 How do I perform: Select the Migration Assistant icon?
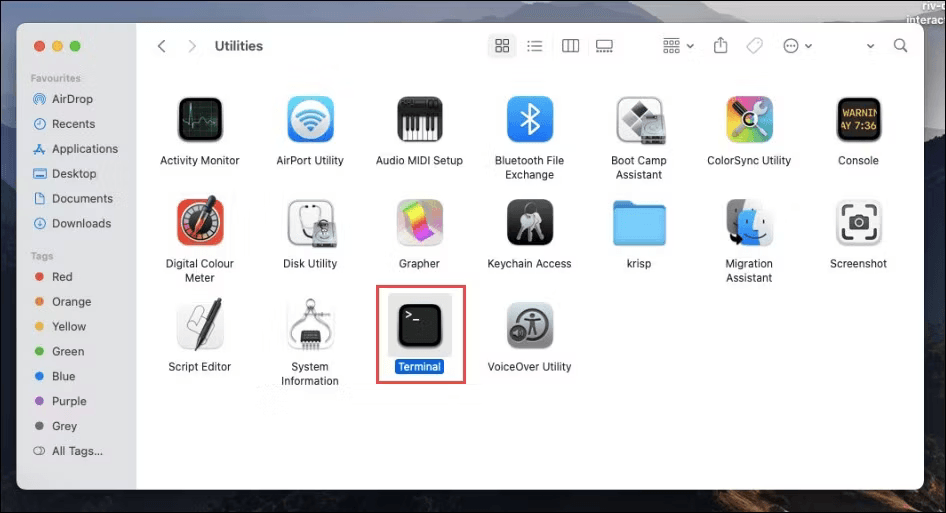click(x=749, y=223)
